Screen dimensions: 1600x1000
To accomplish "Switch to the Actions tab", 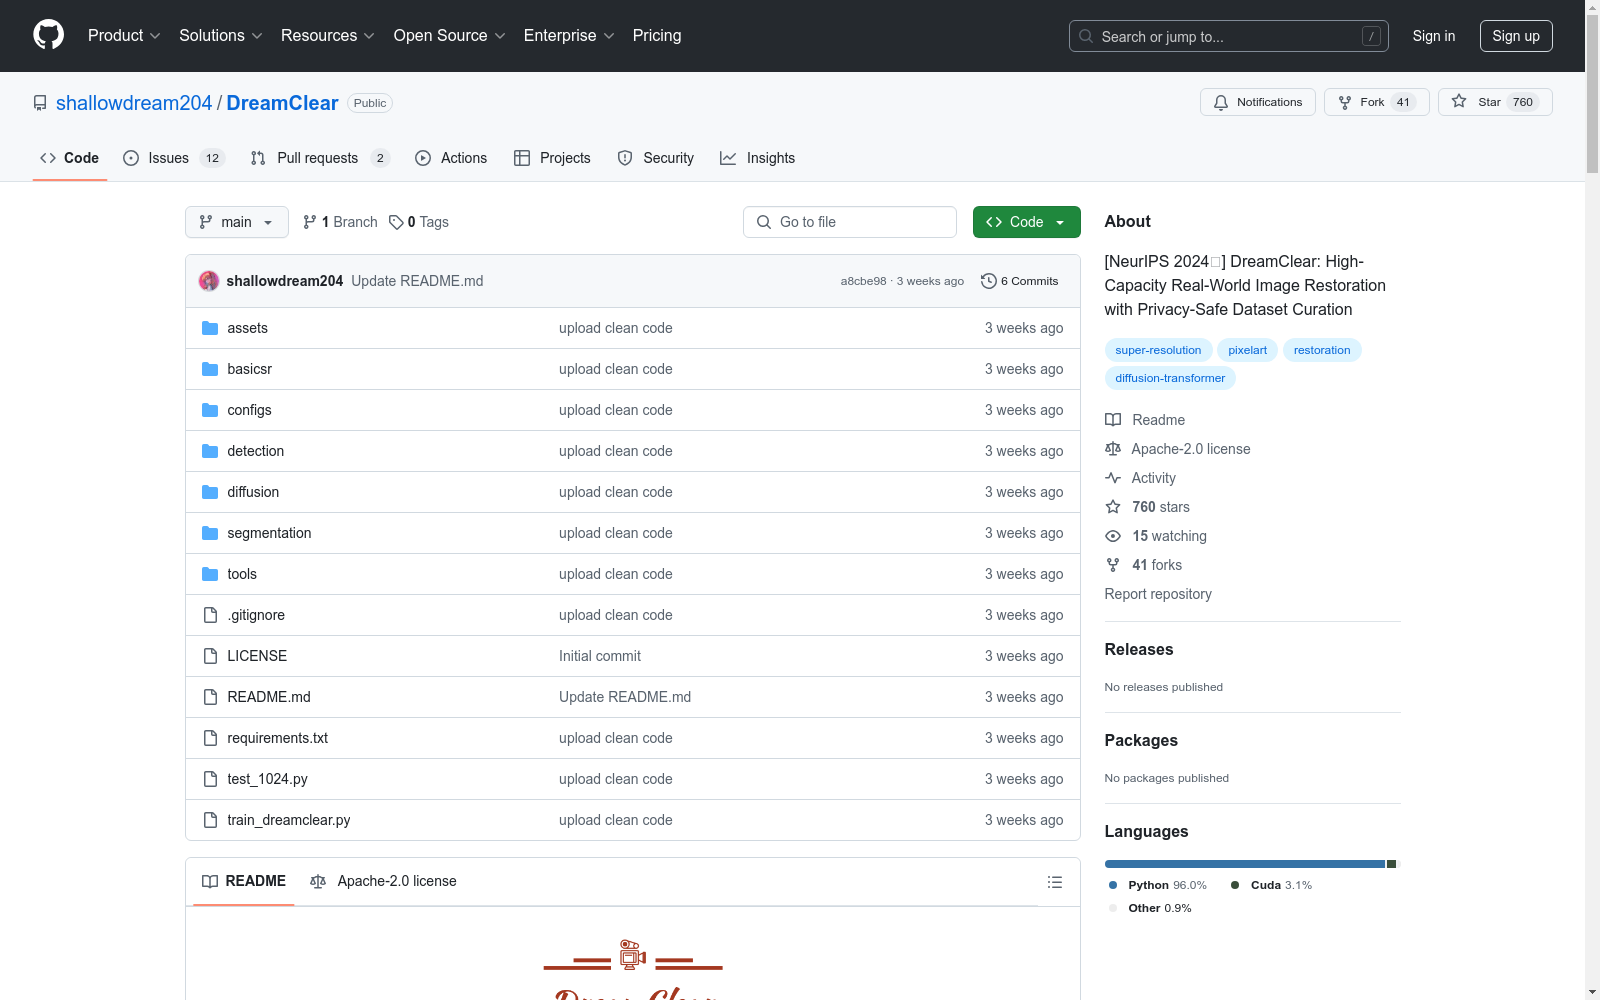I will [x=451, y=158].
